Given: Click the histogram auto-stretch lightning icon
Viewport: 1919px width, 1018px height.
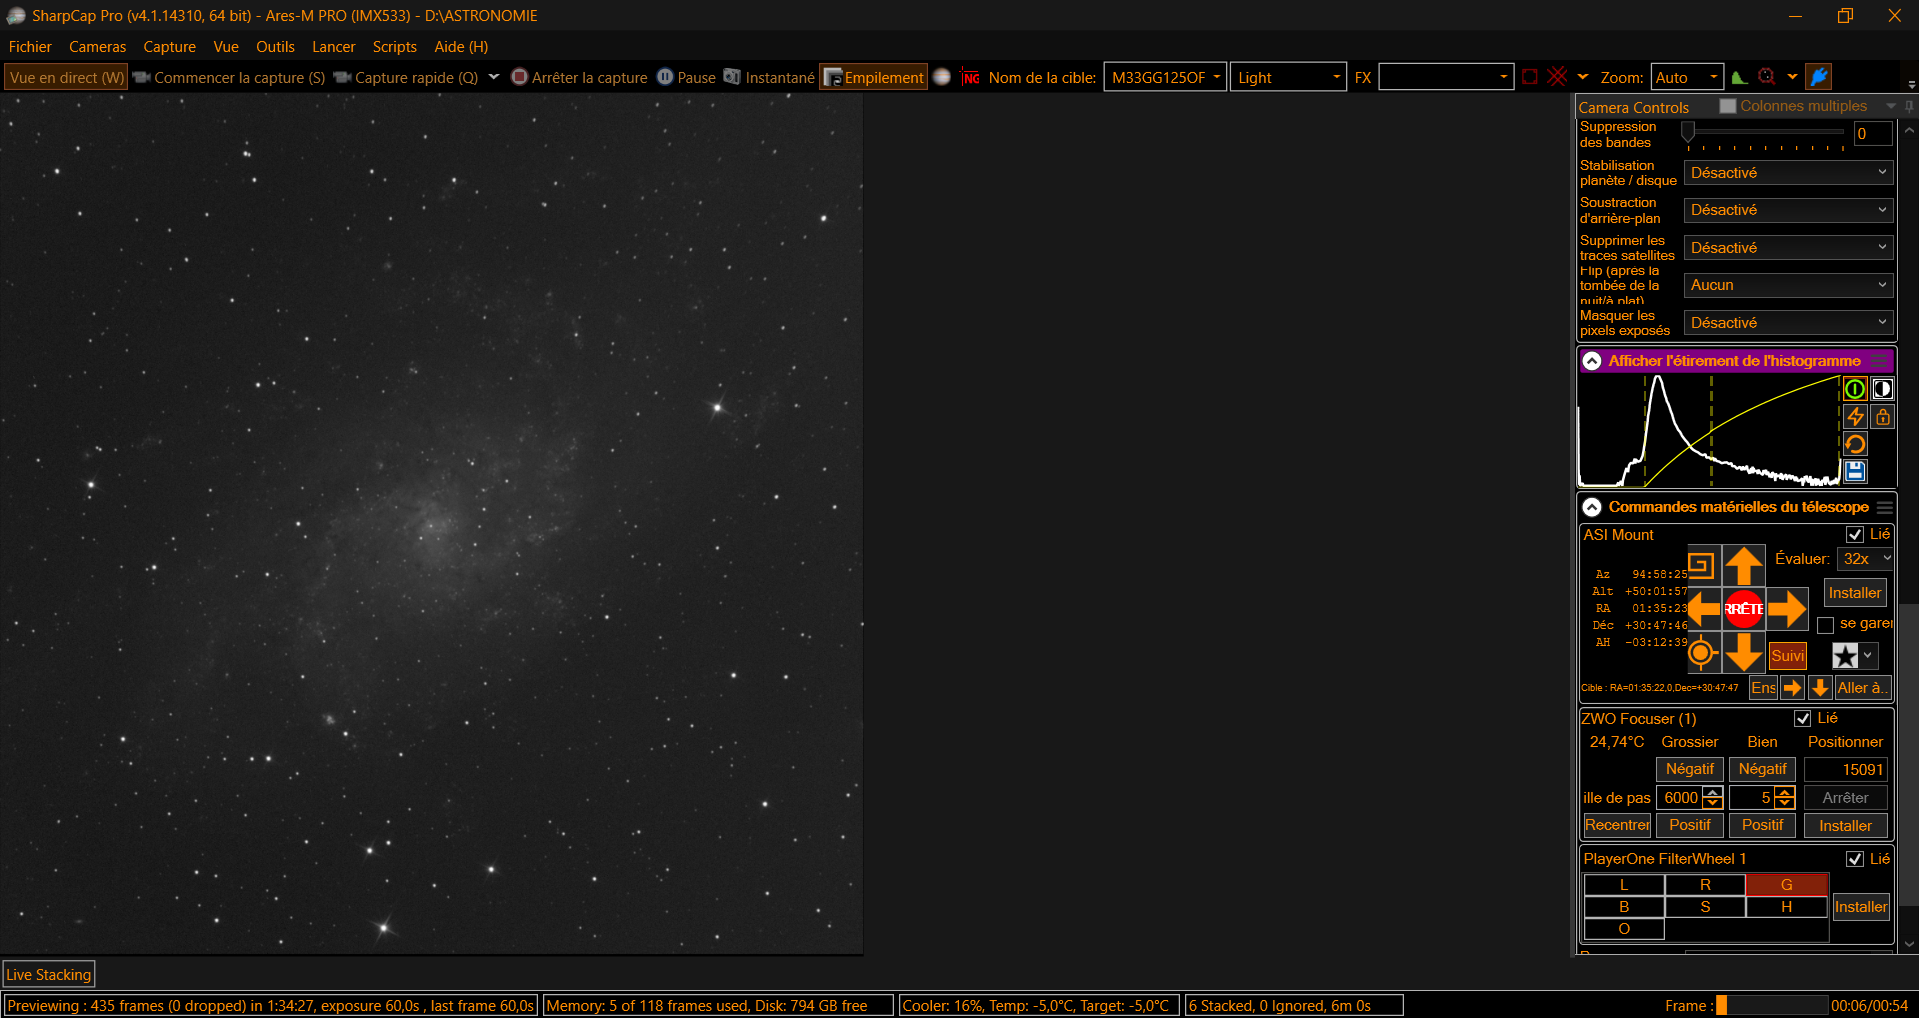Looking at the screenshot, I should point(1855,417).
